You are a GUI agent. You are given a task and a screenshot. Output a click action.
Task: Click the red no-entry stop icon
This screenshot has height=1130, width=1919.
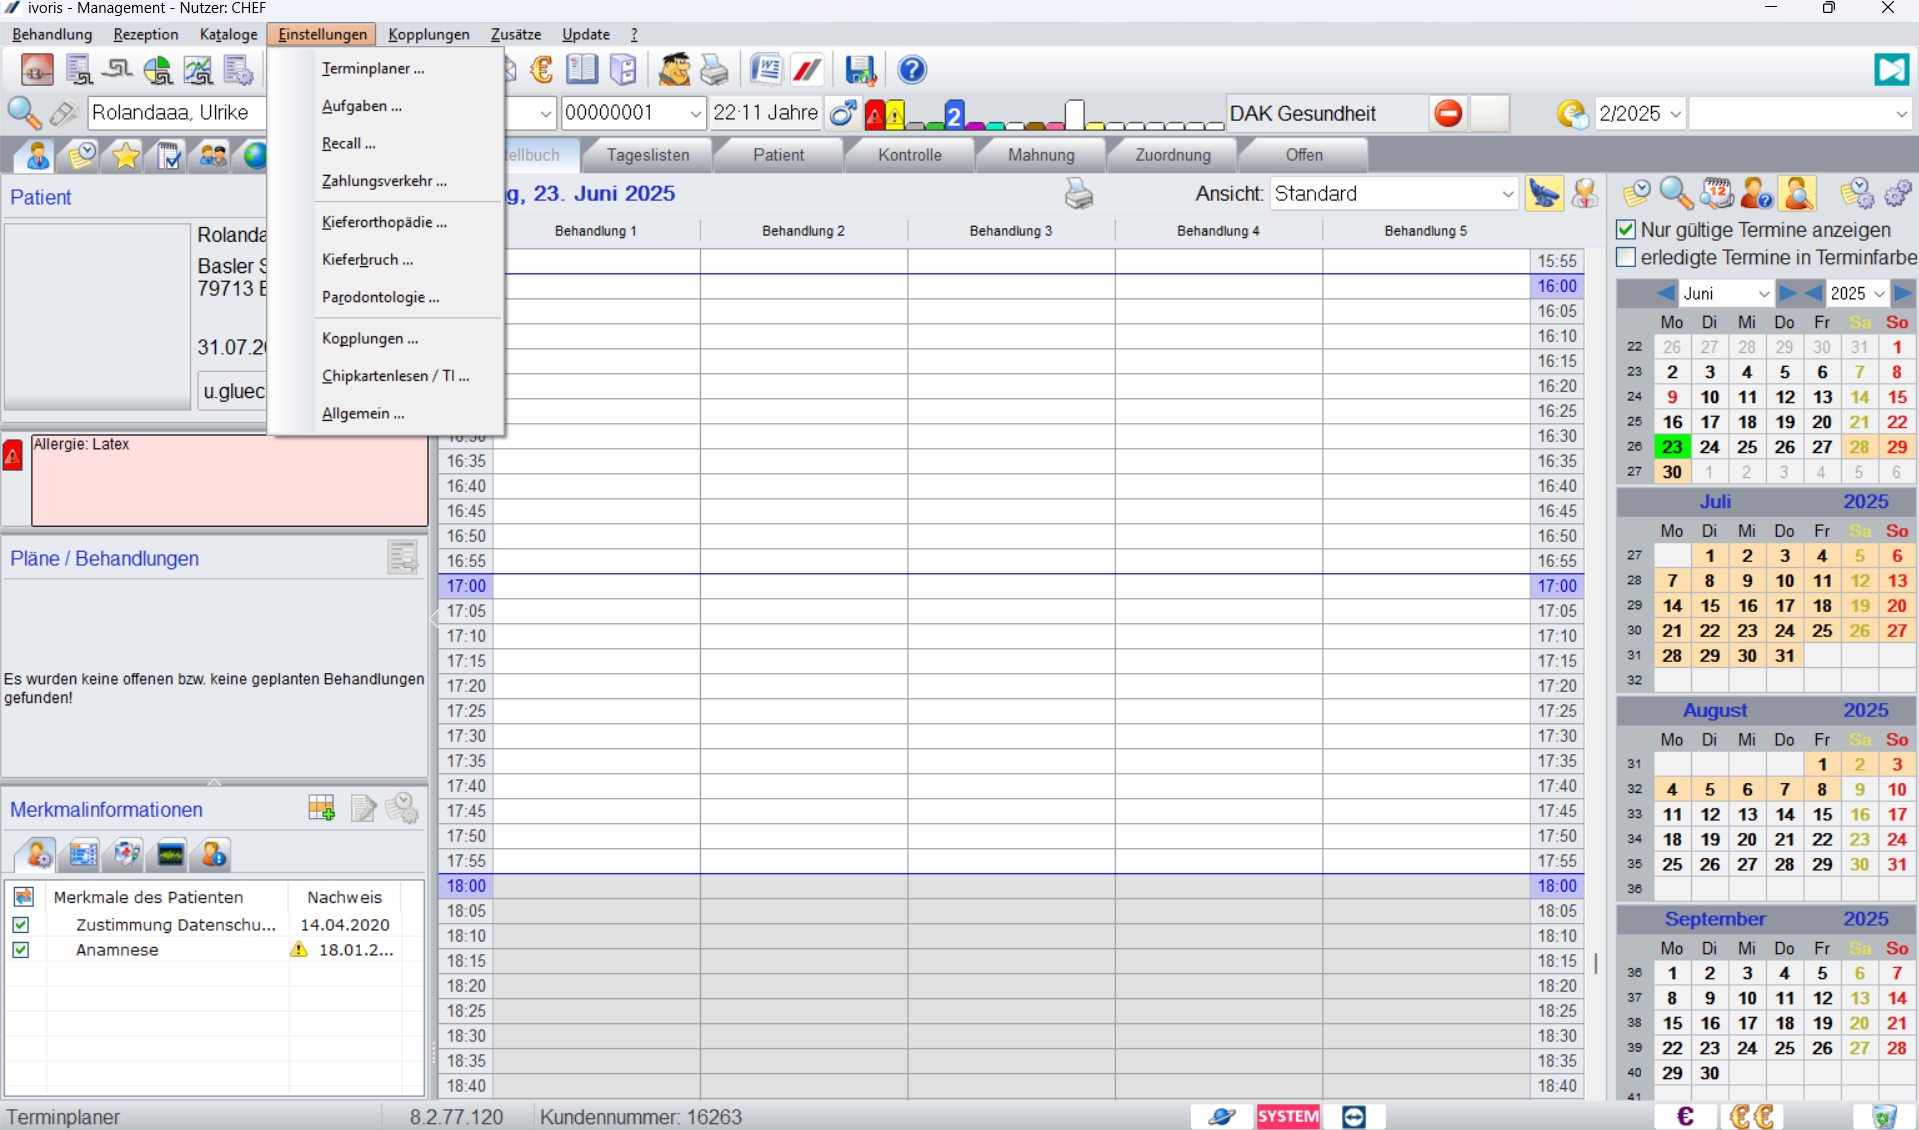click(x=1448, y=113)
